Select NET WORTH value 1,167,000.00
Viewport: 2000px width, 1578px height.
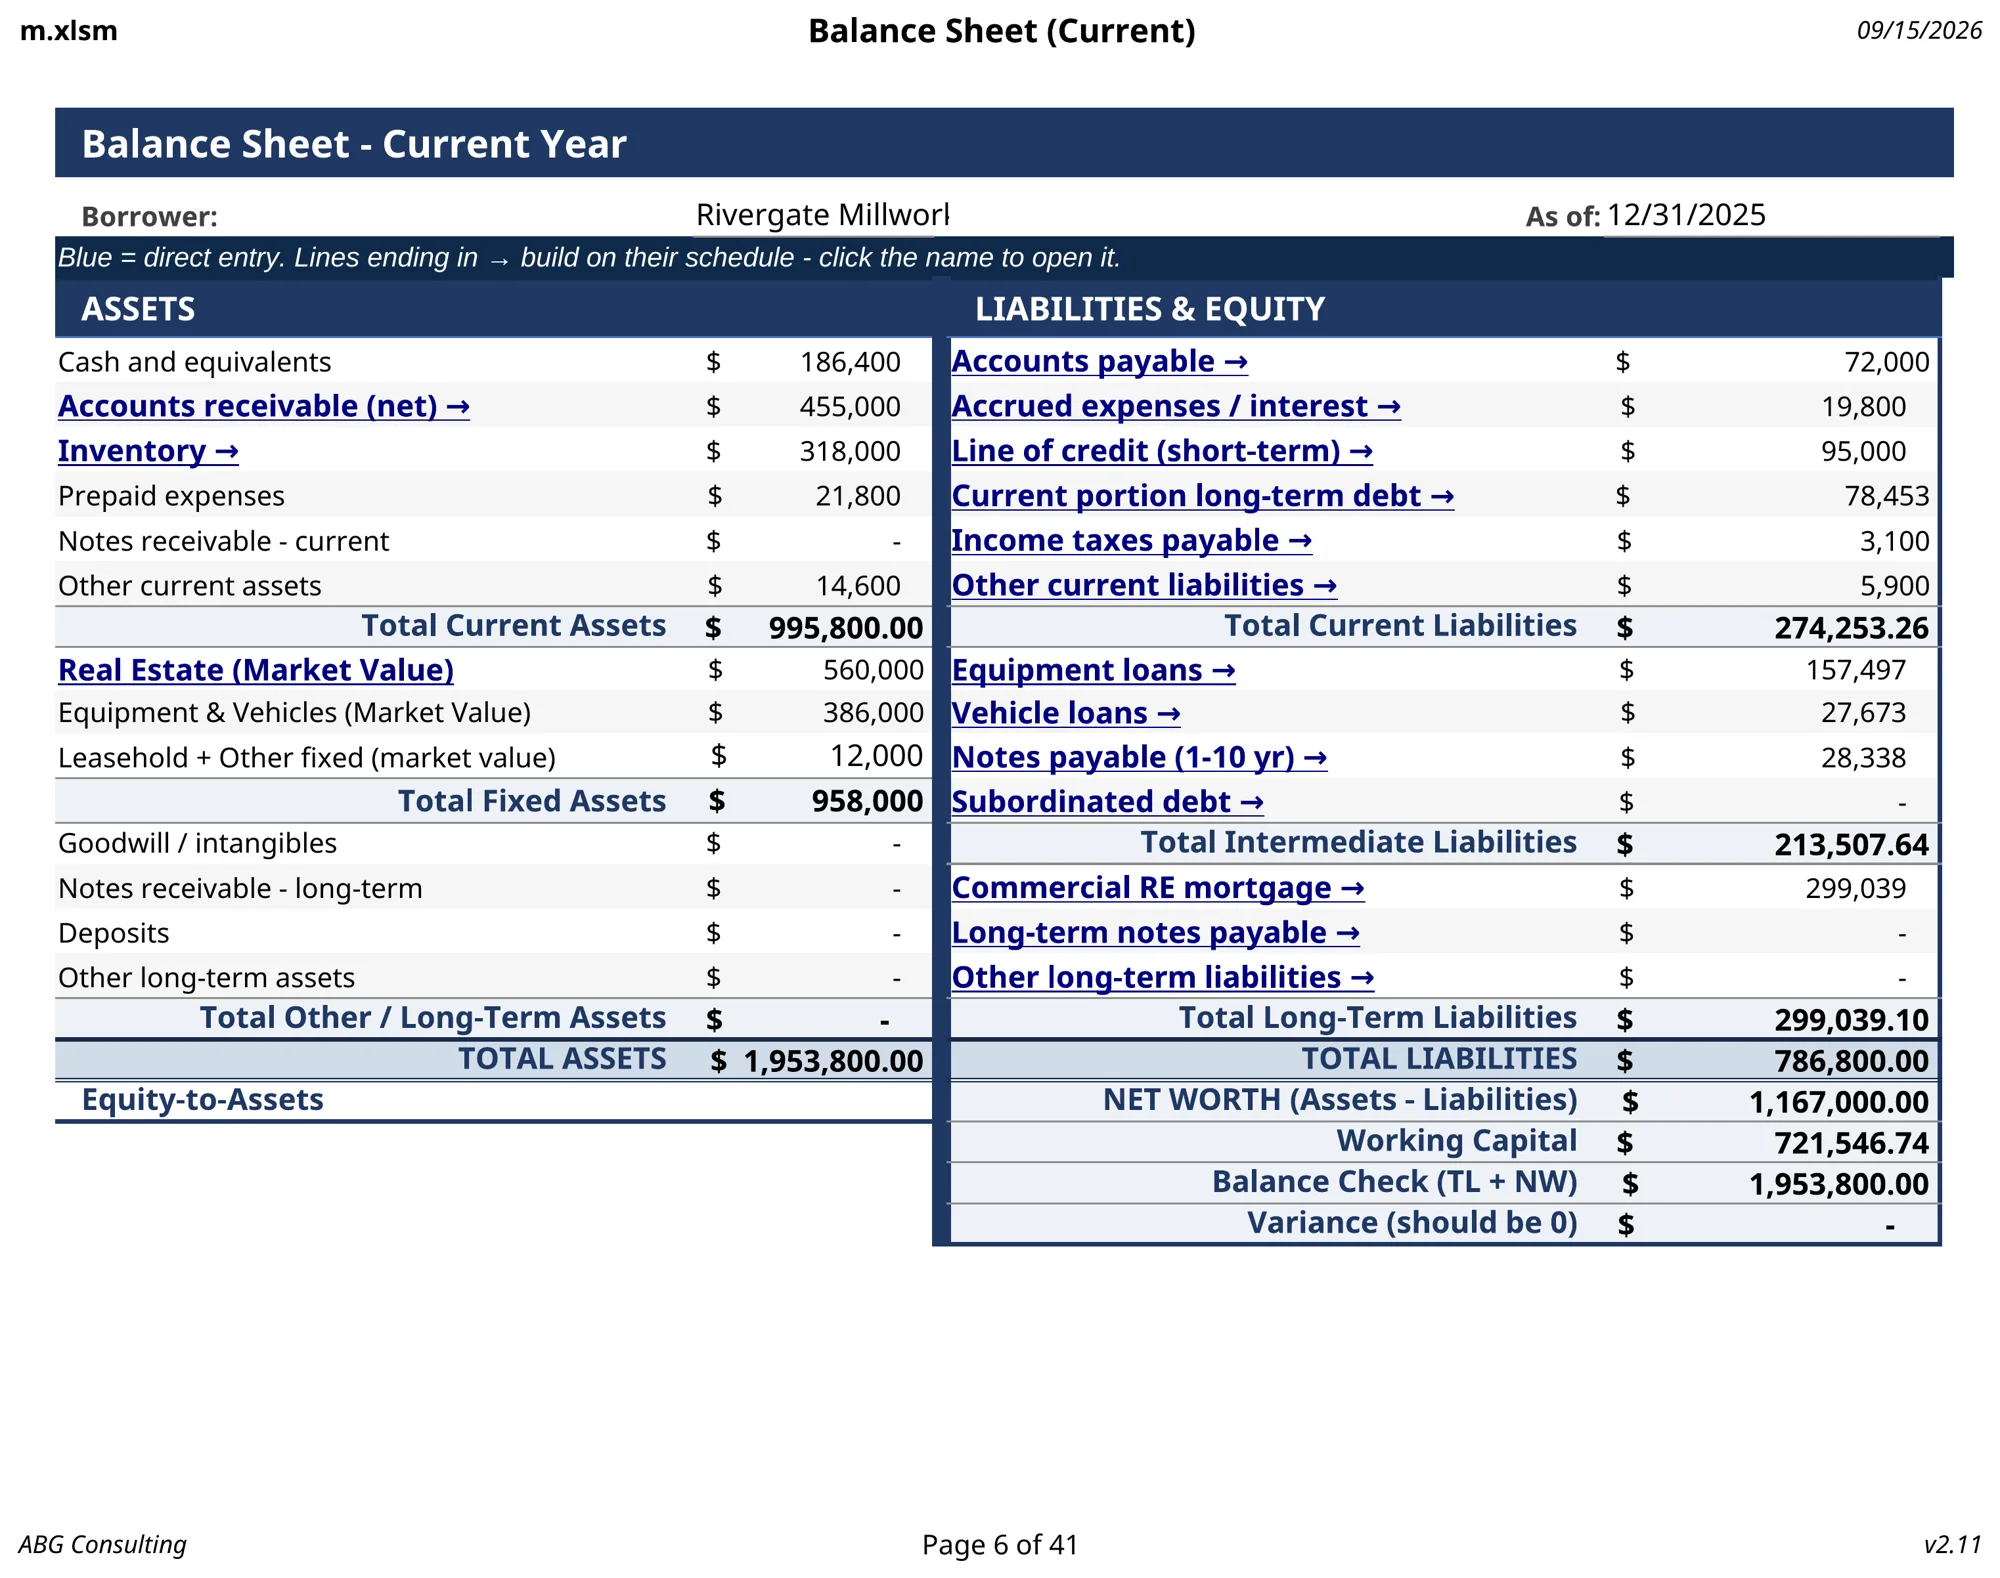(x=1839, y=1102)
